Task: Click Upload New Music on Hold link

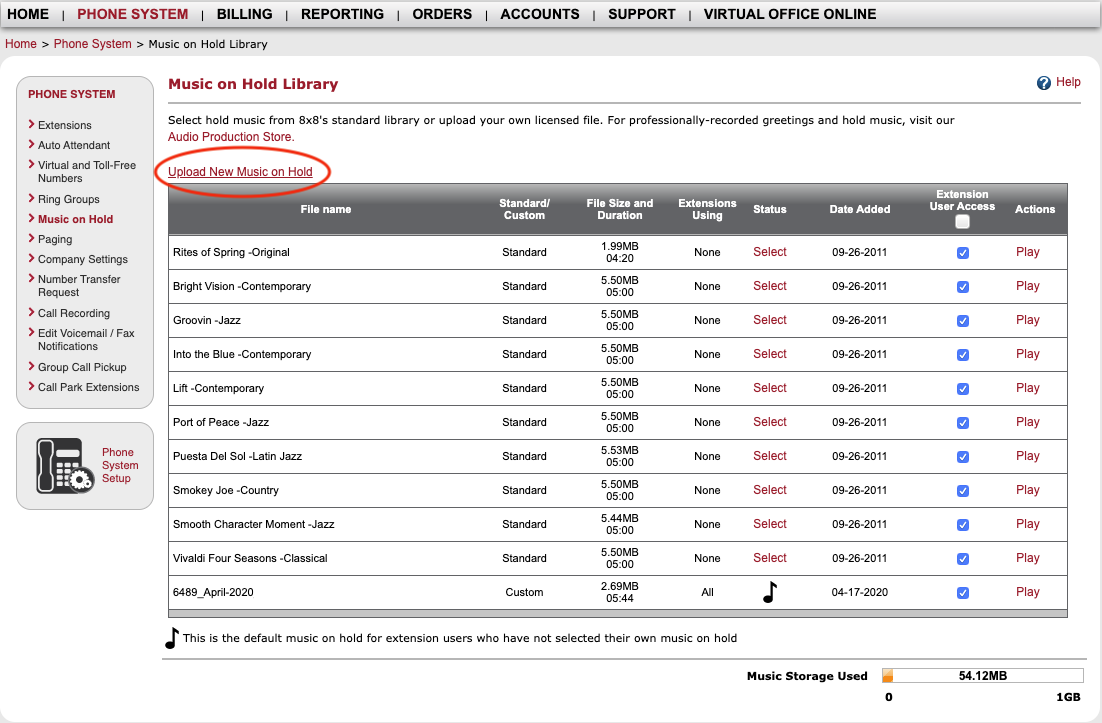Action: 240,171
